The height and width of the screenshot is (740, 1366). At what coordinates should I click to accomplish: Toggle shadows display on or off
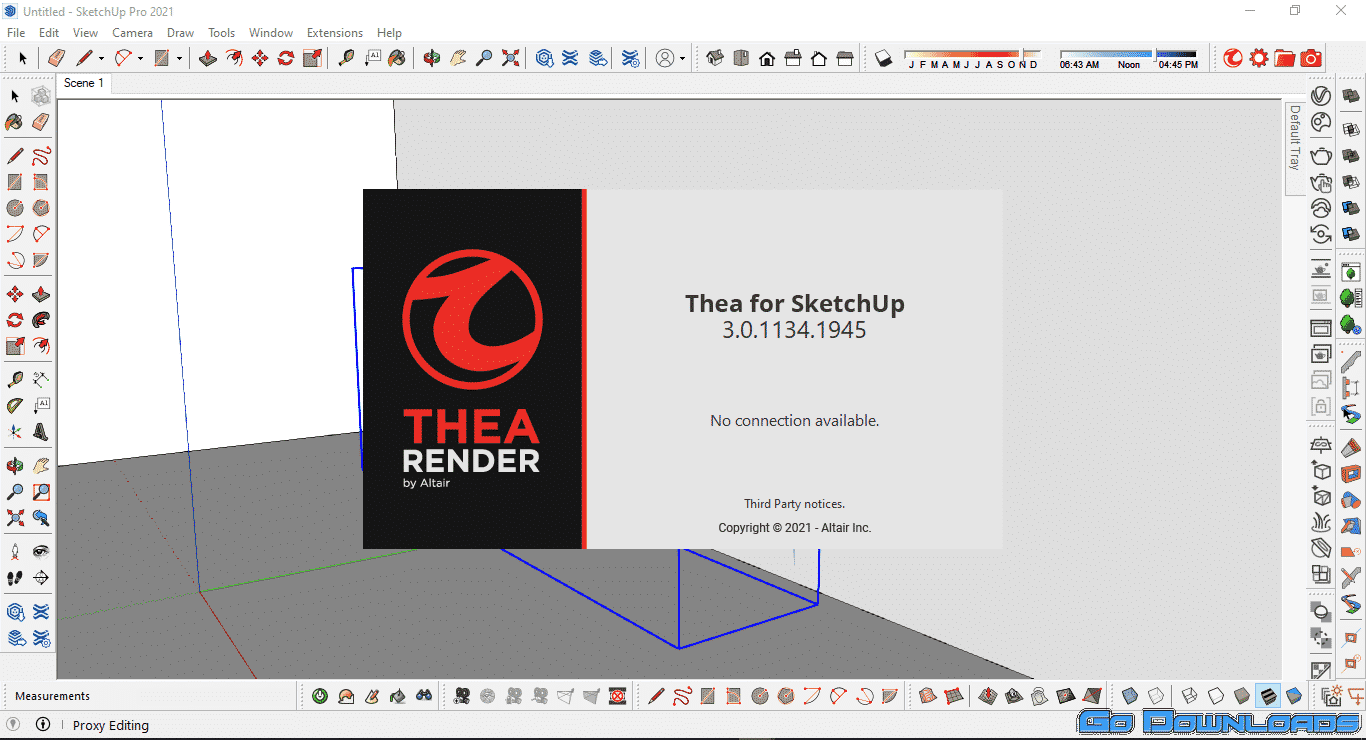(883, 58)
